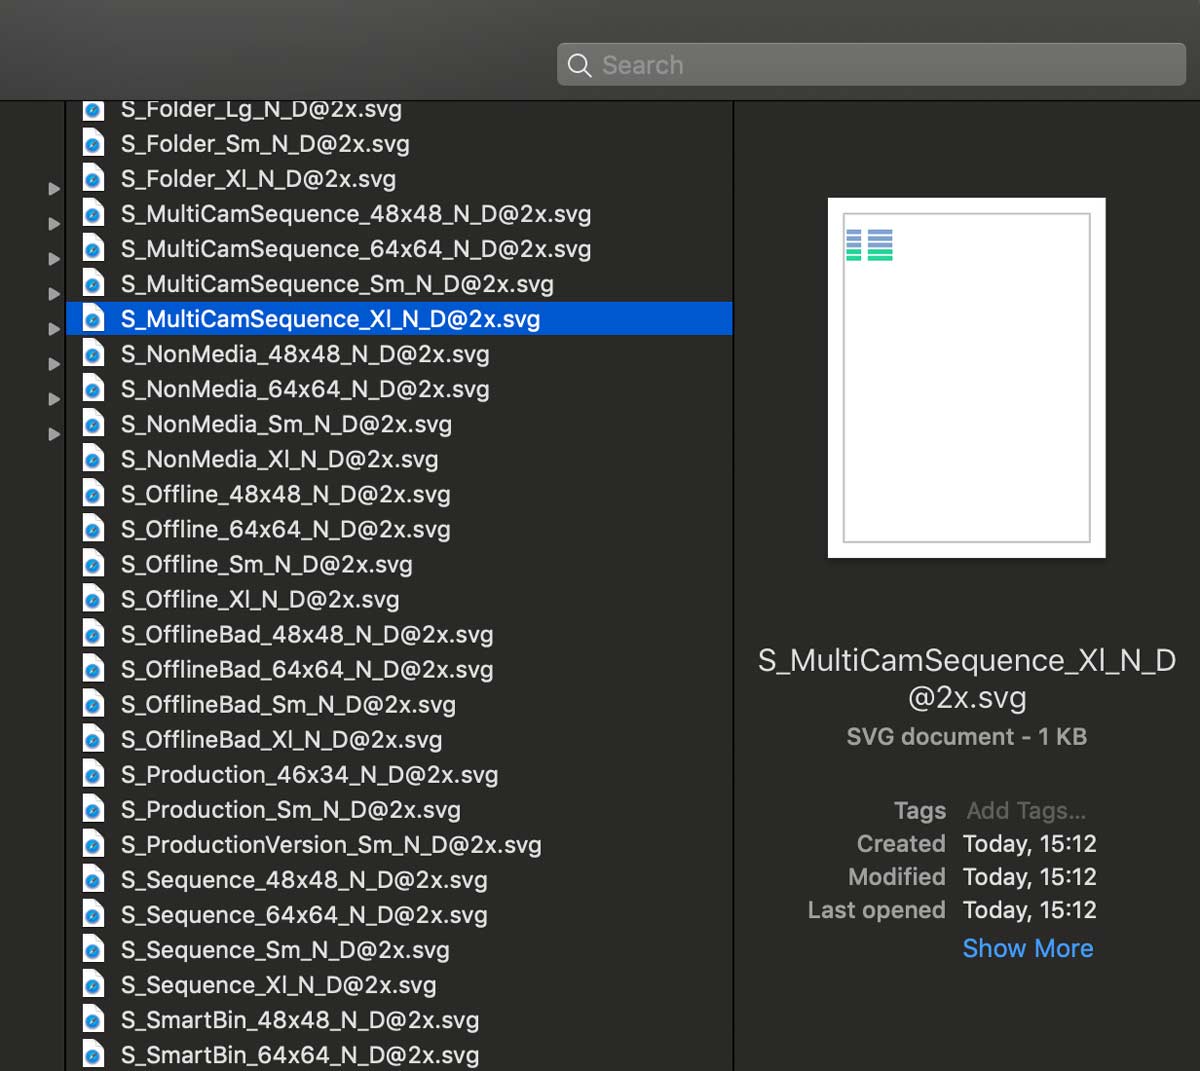Click file icon of S_Folder_Sm_N_D@2x.svg
The height and width of the screenshot is (1071, 1200).
pos(93,144)
